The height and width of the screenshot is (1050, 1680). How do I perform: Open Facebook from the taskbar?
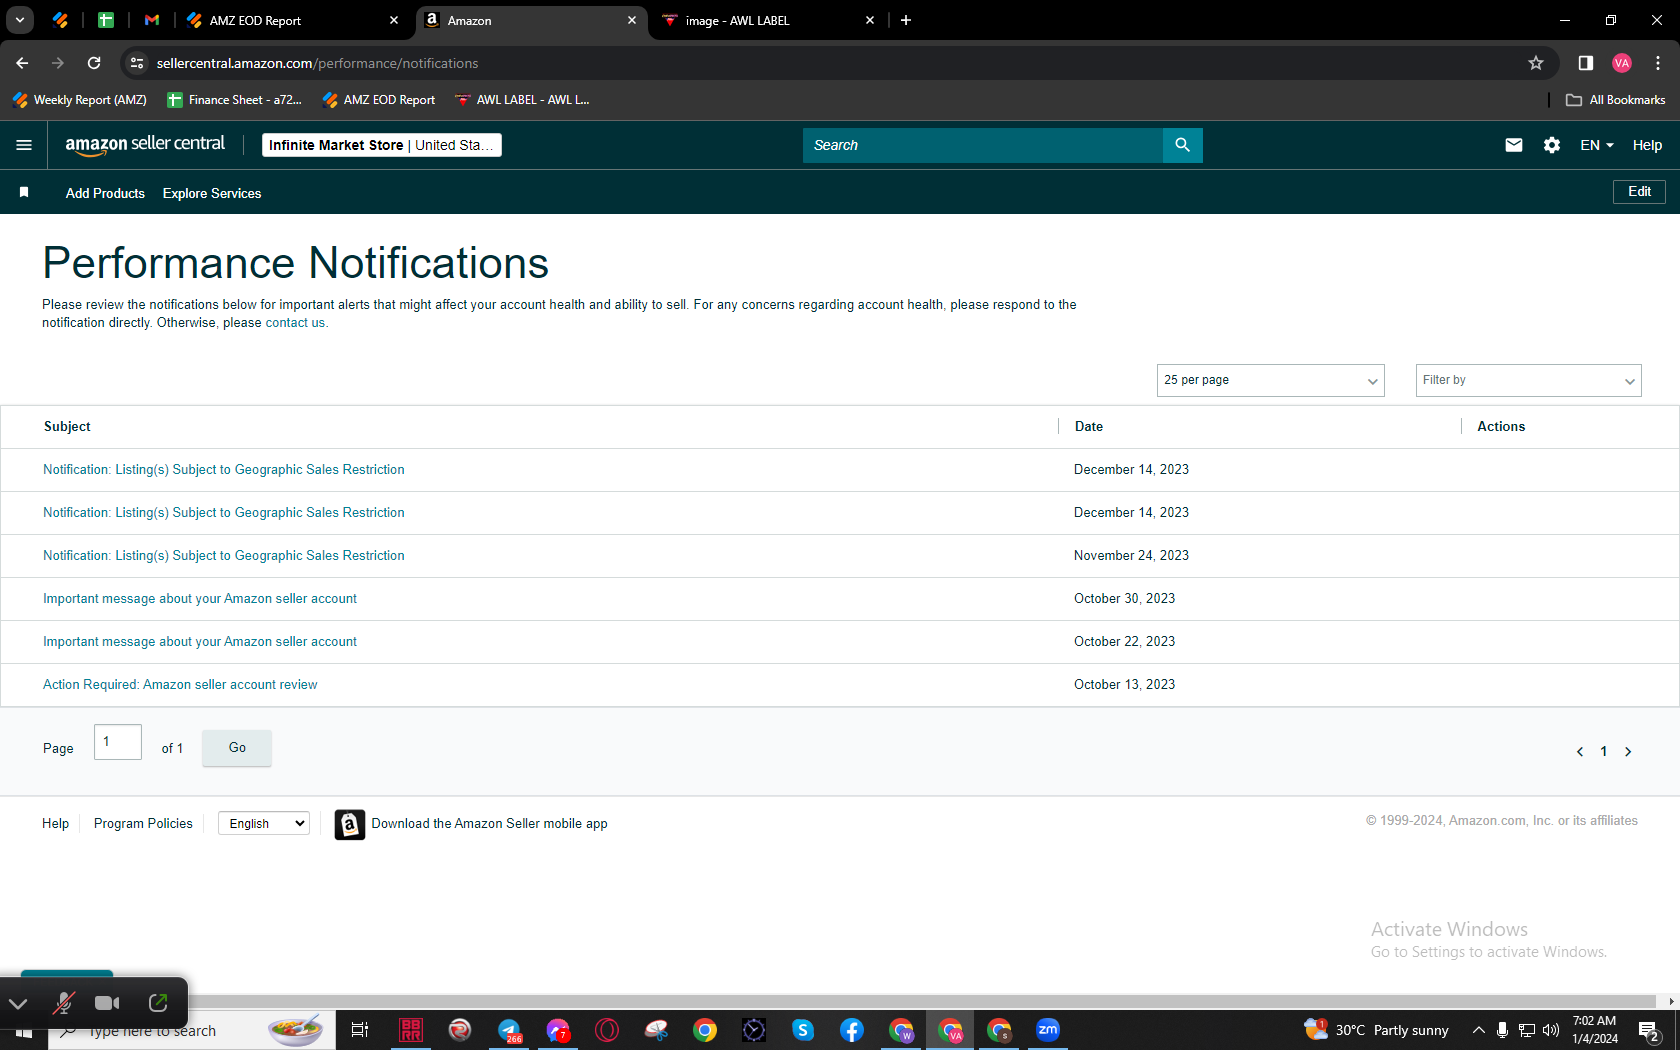coord(852,1030)
